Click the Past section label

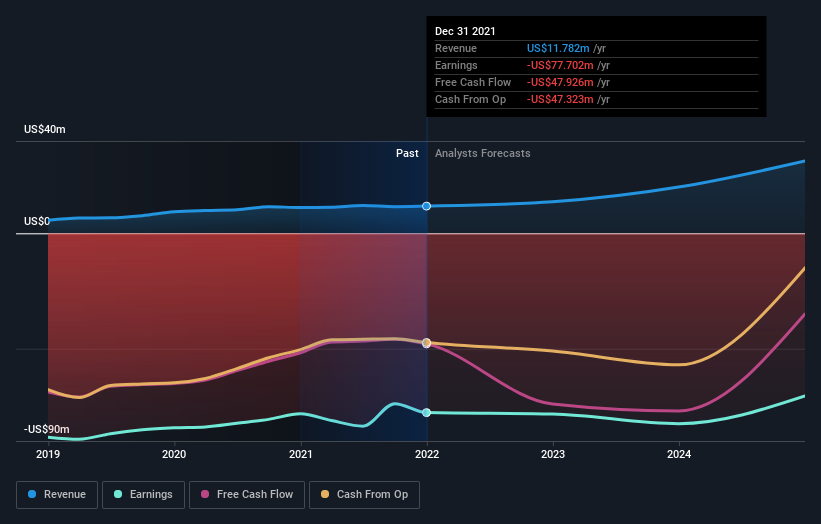[x=407, y=153]
